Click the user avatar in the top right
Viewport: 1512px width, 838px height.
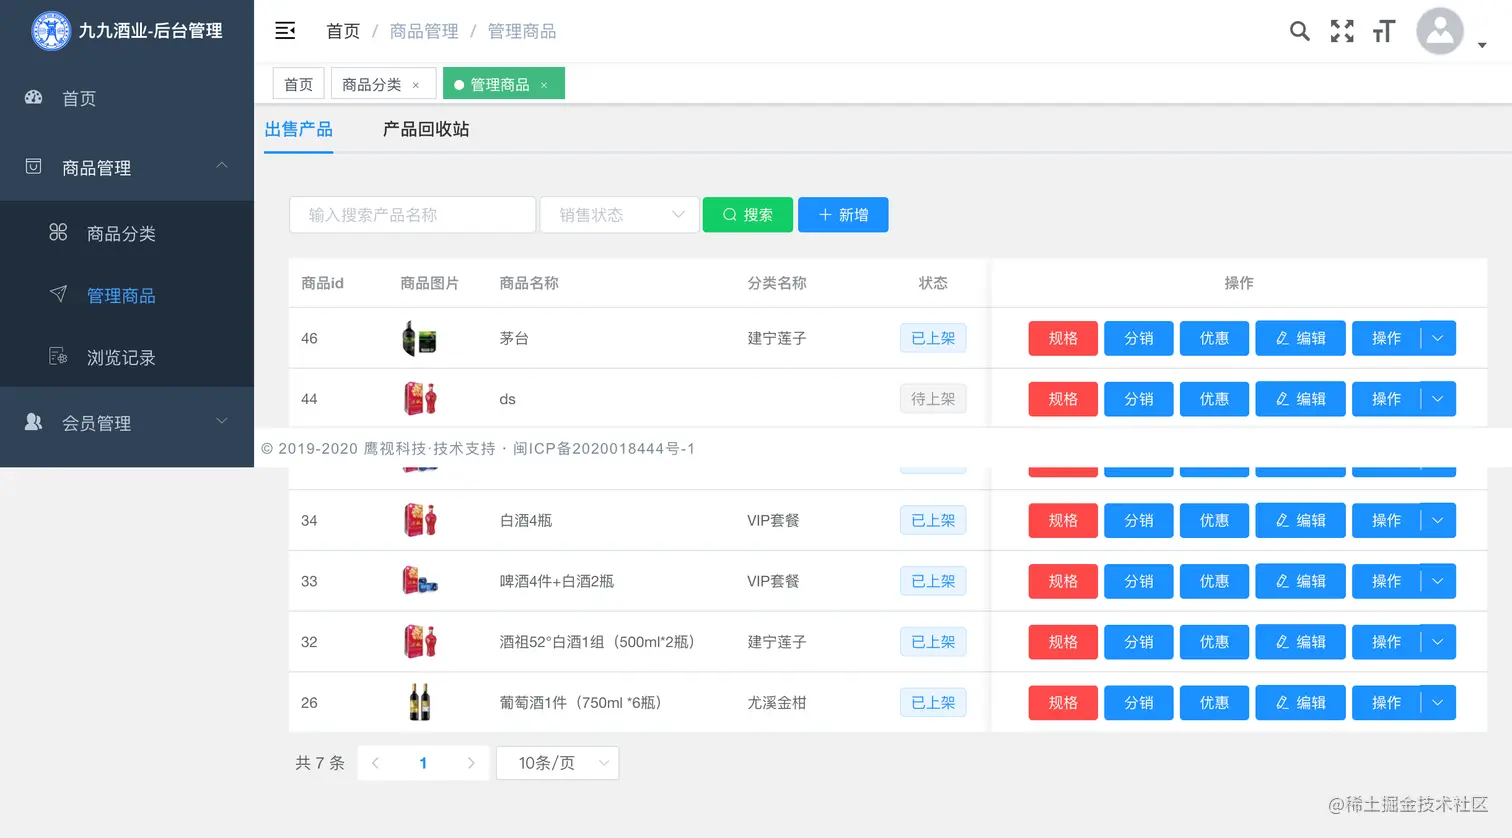1439,31
